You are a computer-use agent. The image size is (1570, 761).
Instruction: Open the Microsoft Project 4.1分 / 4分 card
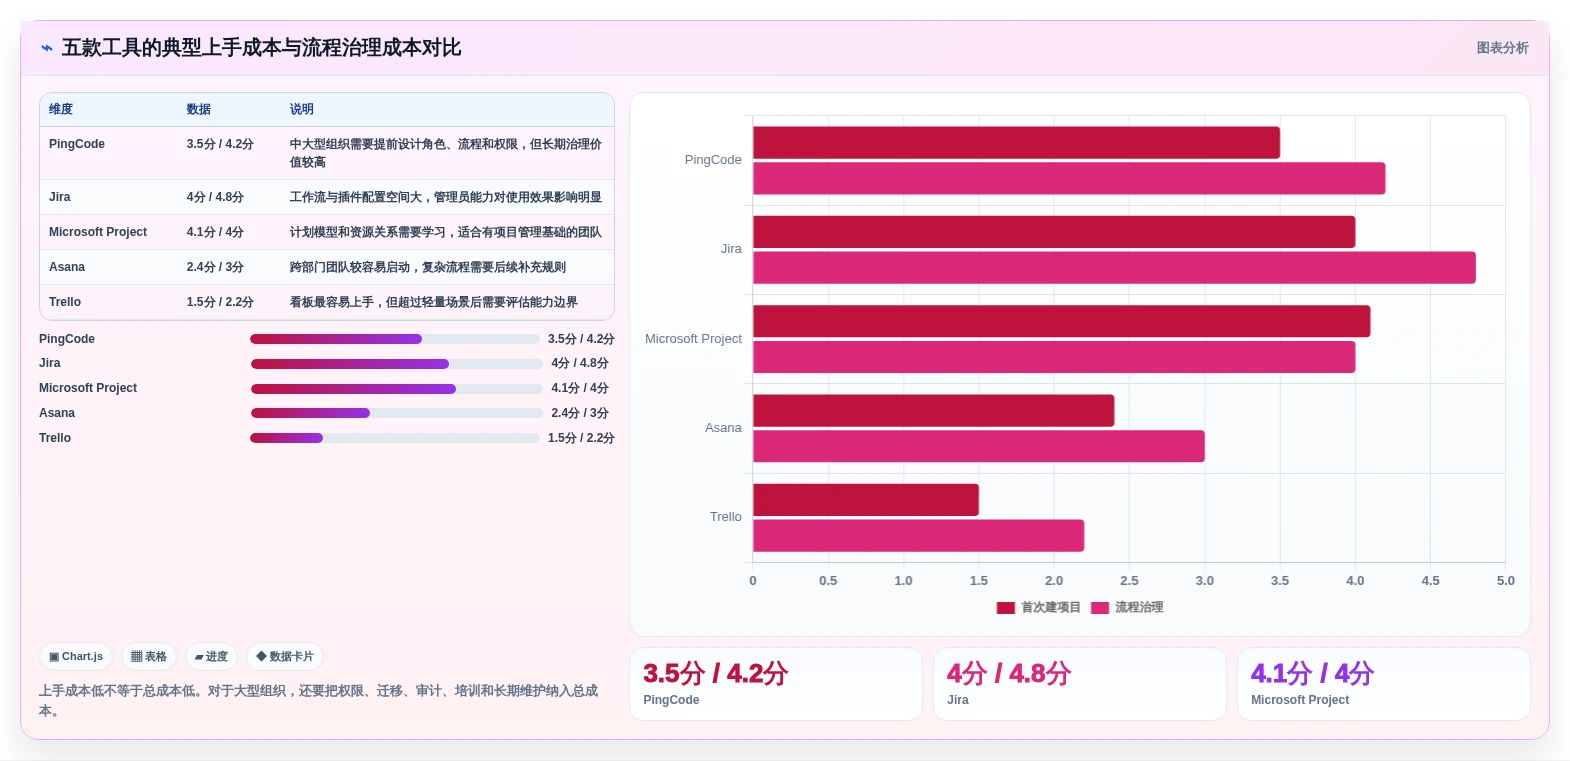click(1384, 684)
